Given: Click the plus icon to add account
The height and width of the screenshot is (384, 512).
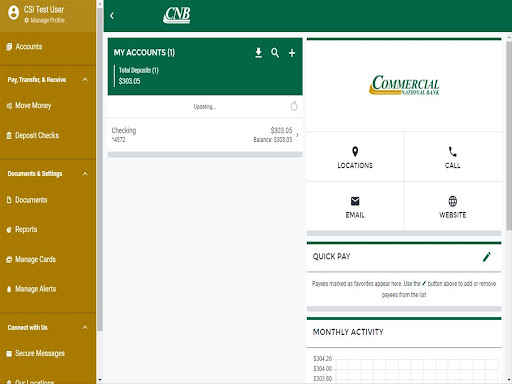Looking at the screenshot, I should pyautogui.click(x=292, y=53).
